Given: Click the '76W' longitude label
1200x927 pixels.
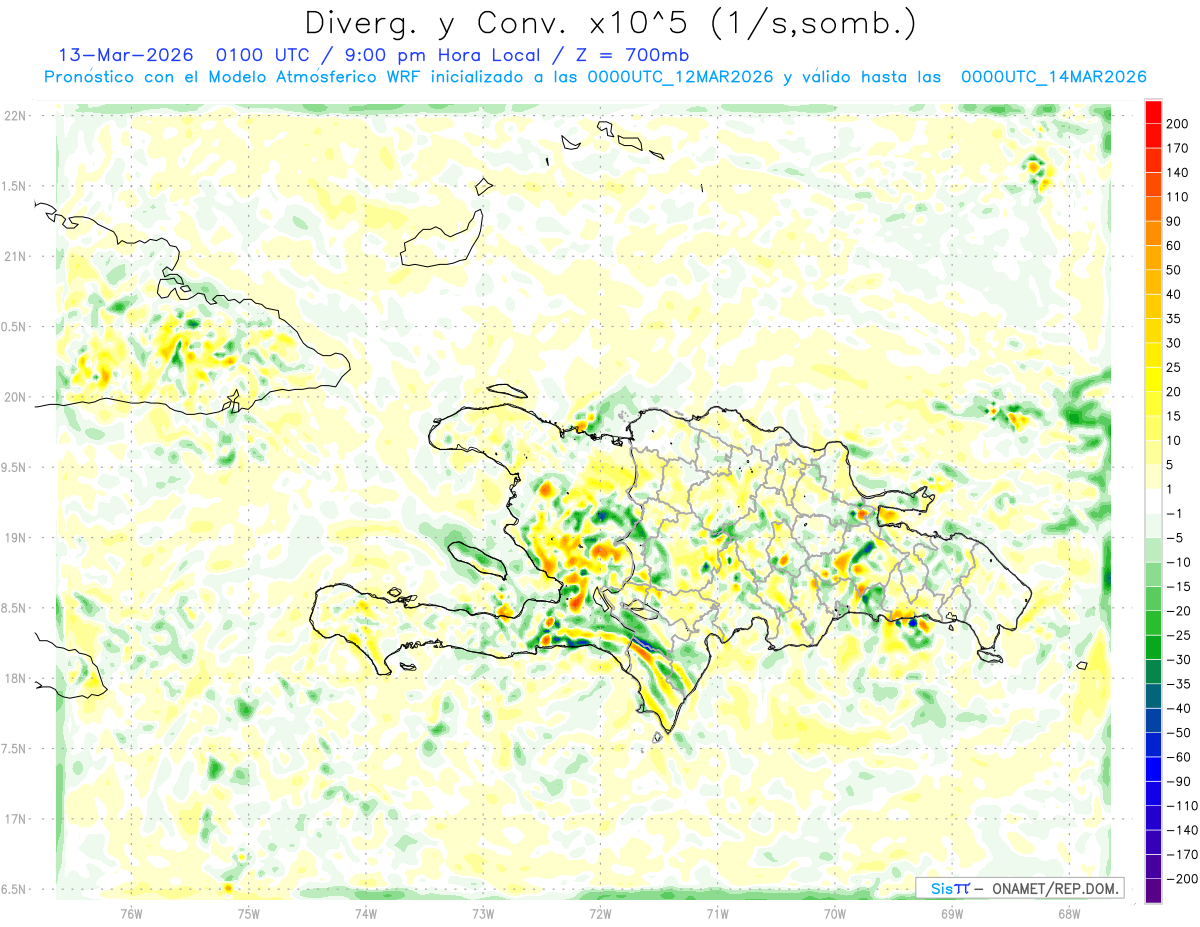Looking at the screenshot, I should point(131,913).
